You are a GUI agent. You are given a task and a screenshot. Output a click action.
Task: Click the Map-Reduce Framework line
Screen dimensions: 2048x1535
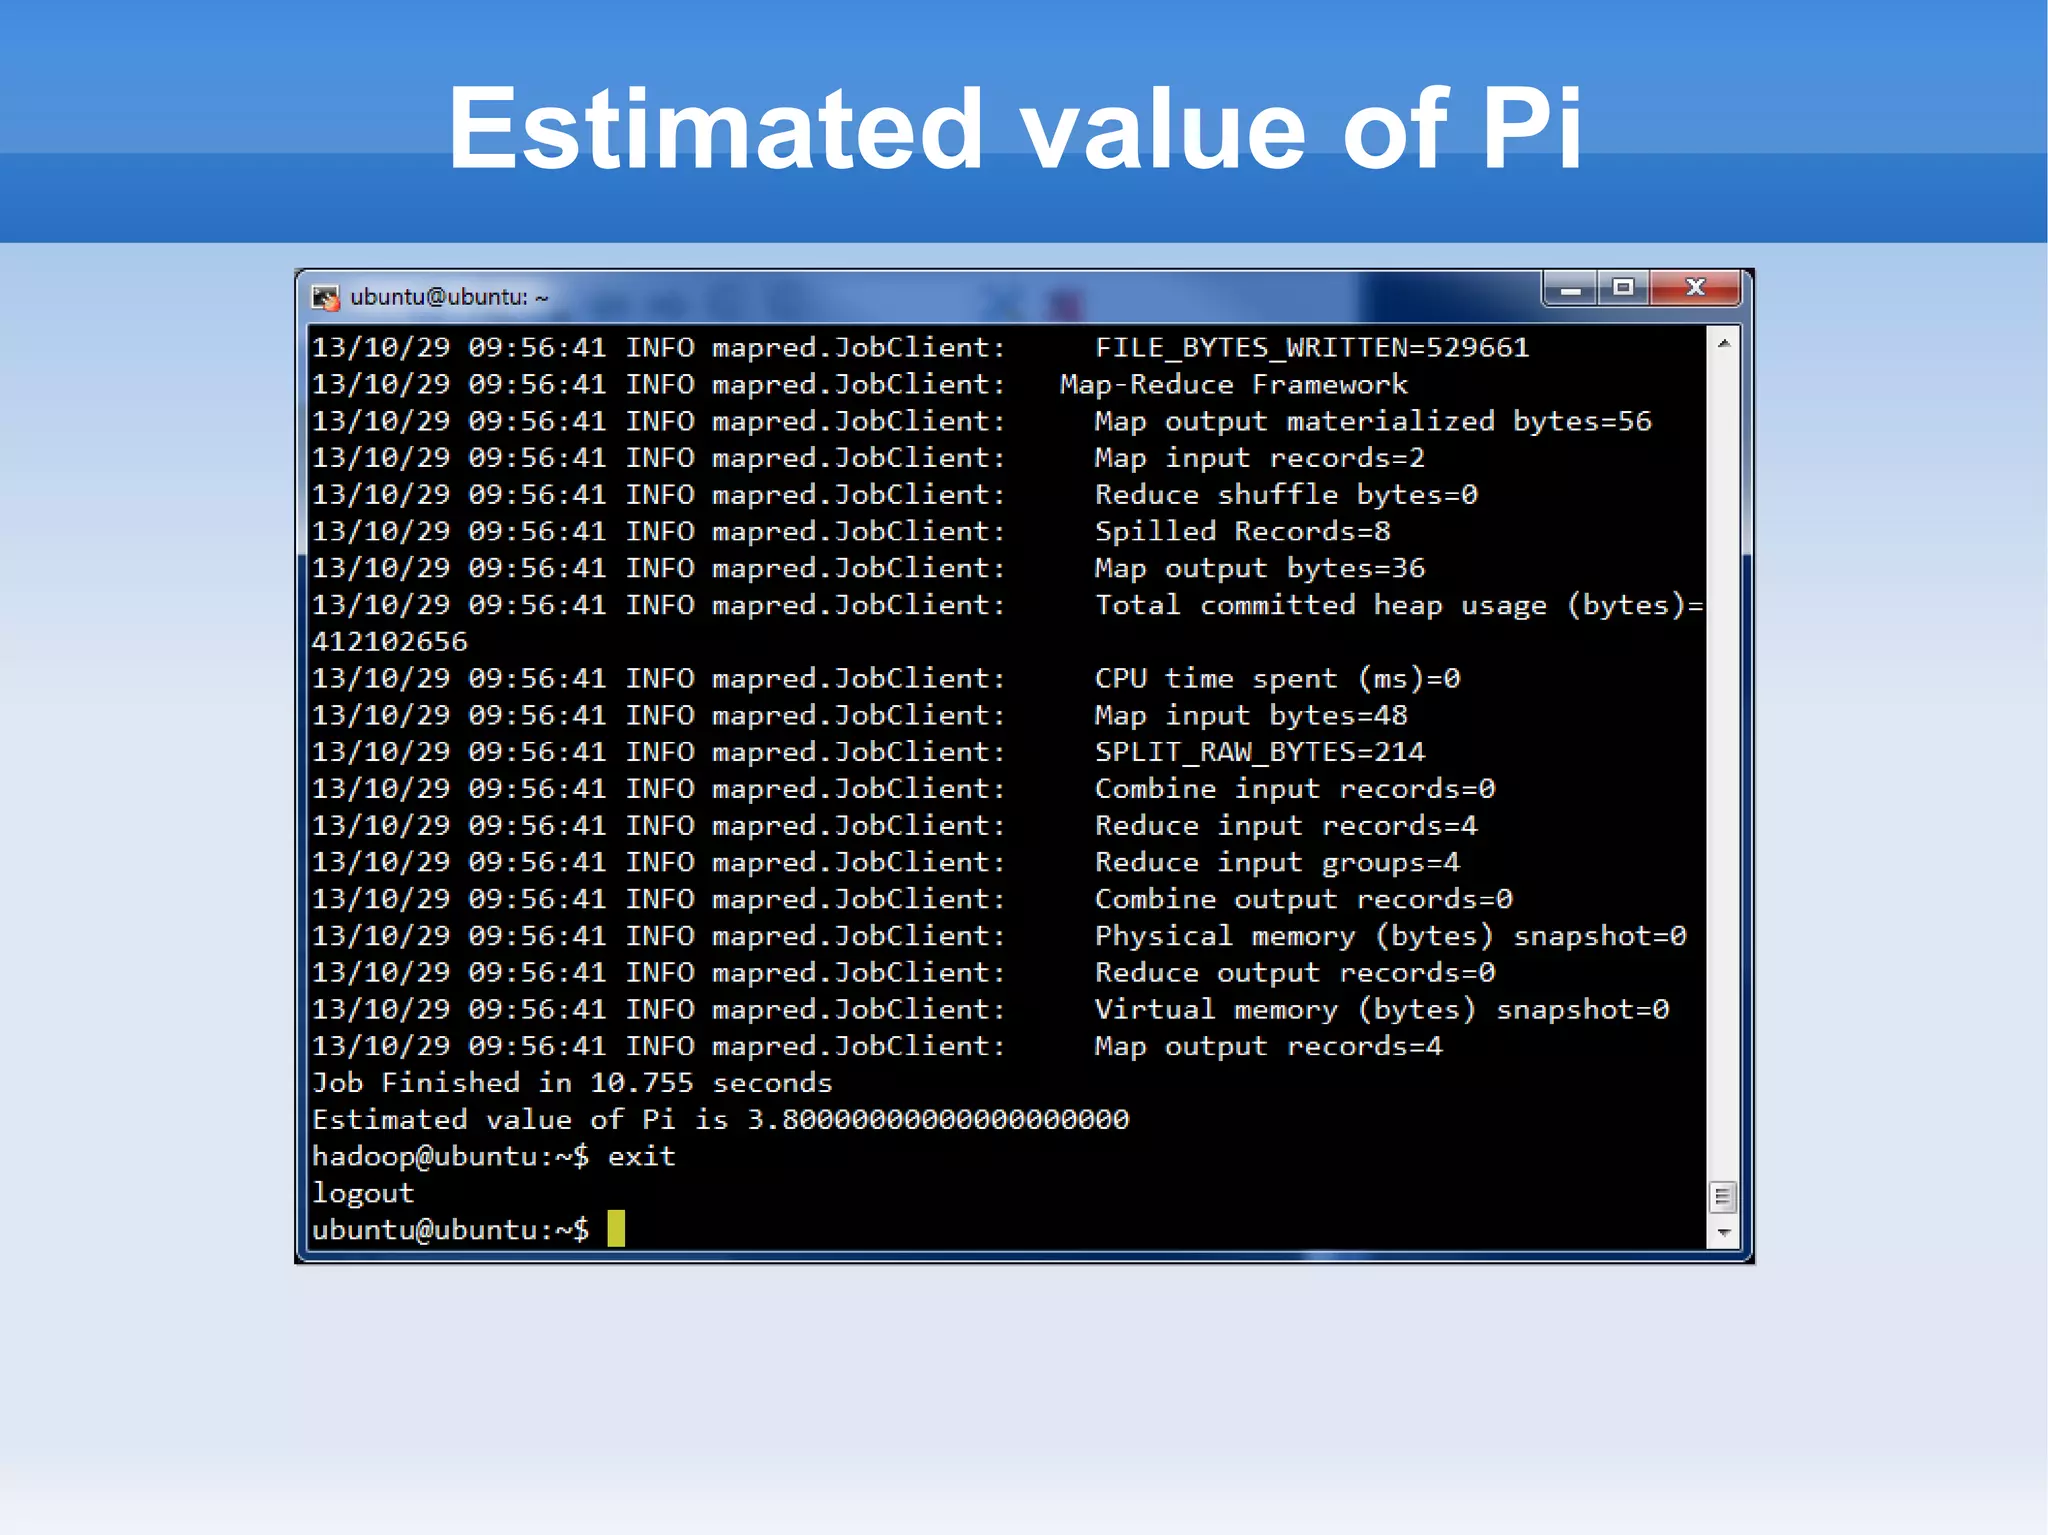1234,385
